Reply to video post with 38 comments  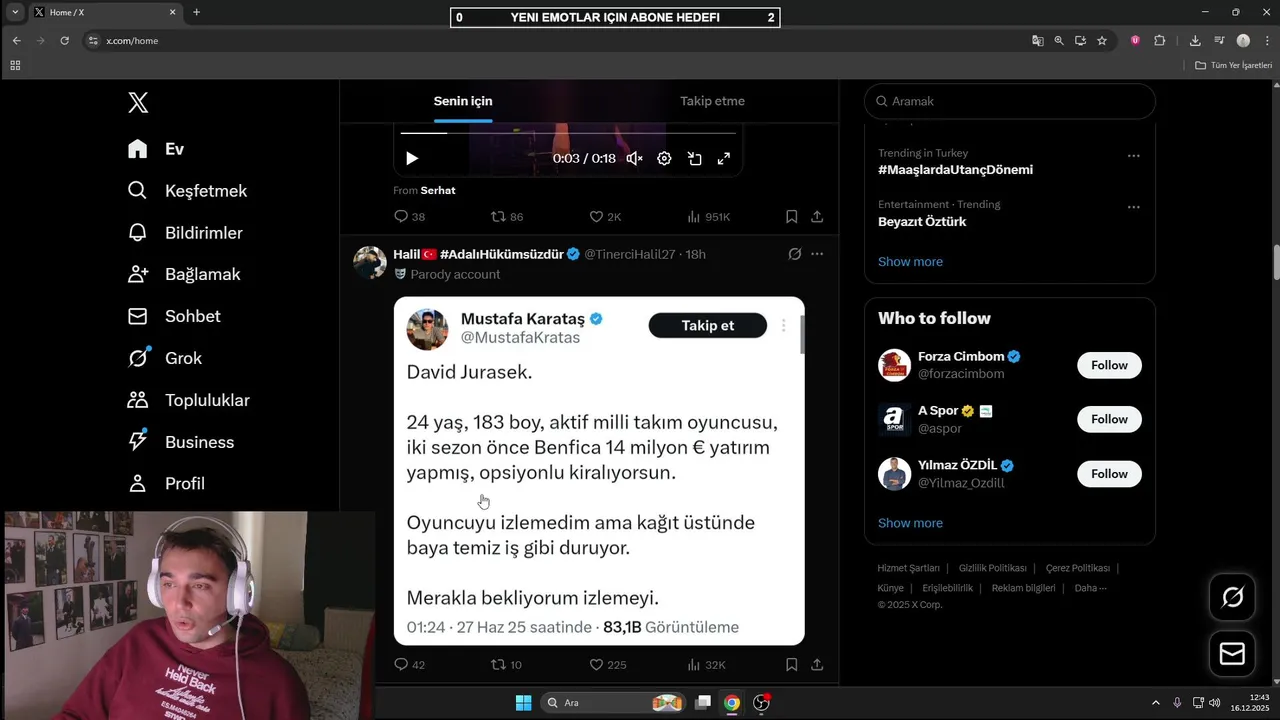pyautogui.click(x=410, y=216)
